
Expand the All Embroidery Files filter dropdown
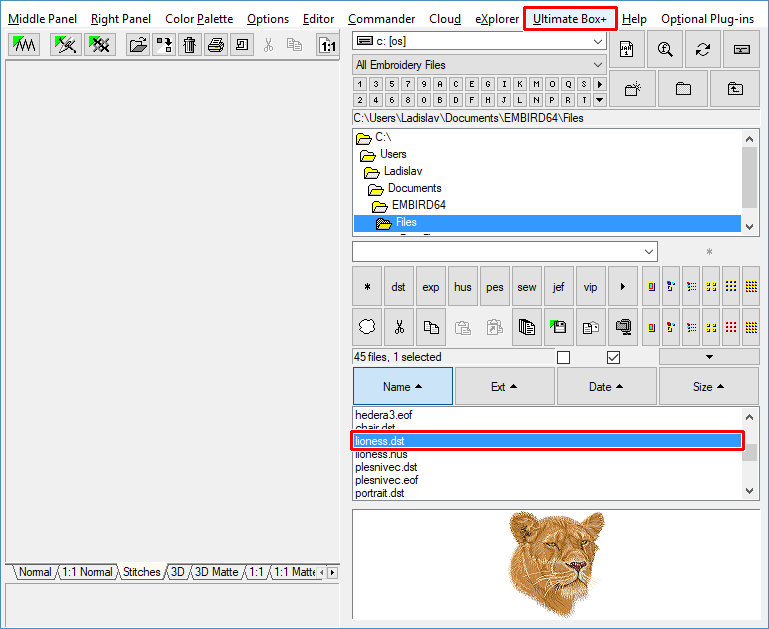(598, 65)
